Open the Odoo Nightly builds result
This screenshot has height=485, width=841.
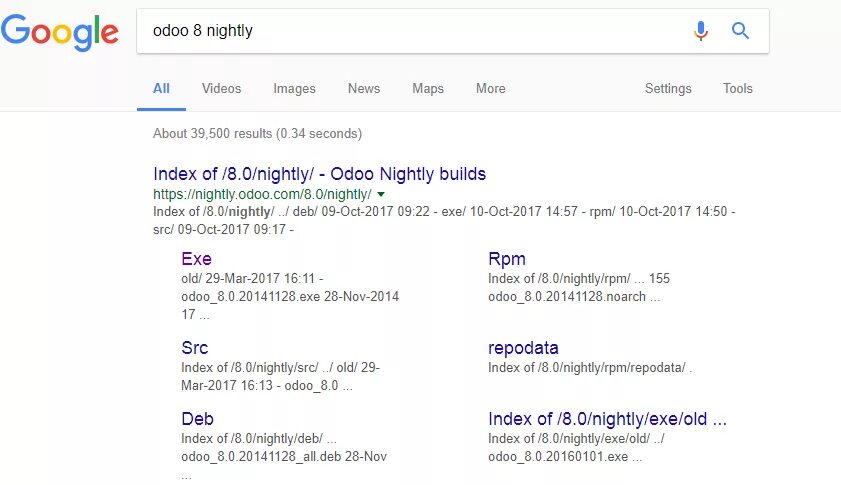click(319, 174)
